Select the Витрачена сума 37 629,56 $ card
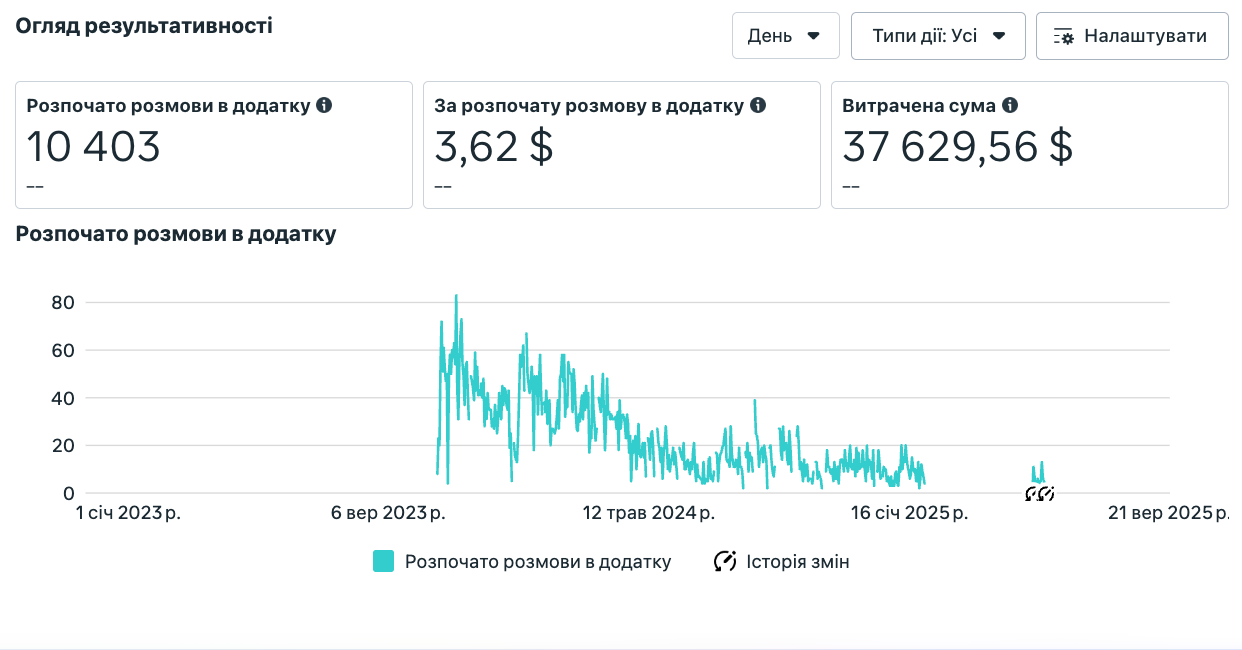Image resolution: width=1242 pixels, height=650 pixels. 1029,145
